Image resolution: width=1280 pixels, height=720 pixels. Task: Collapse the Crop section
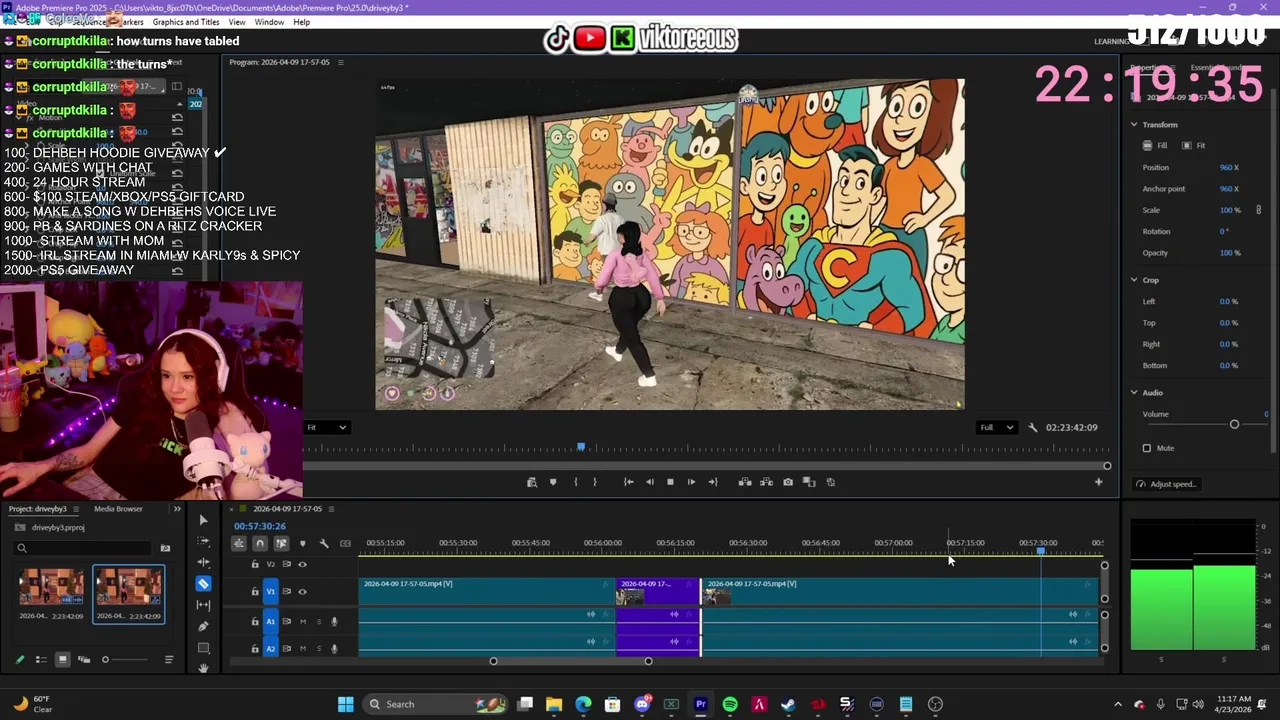point(1134,280)
